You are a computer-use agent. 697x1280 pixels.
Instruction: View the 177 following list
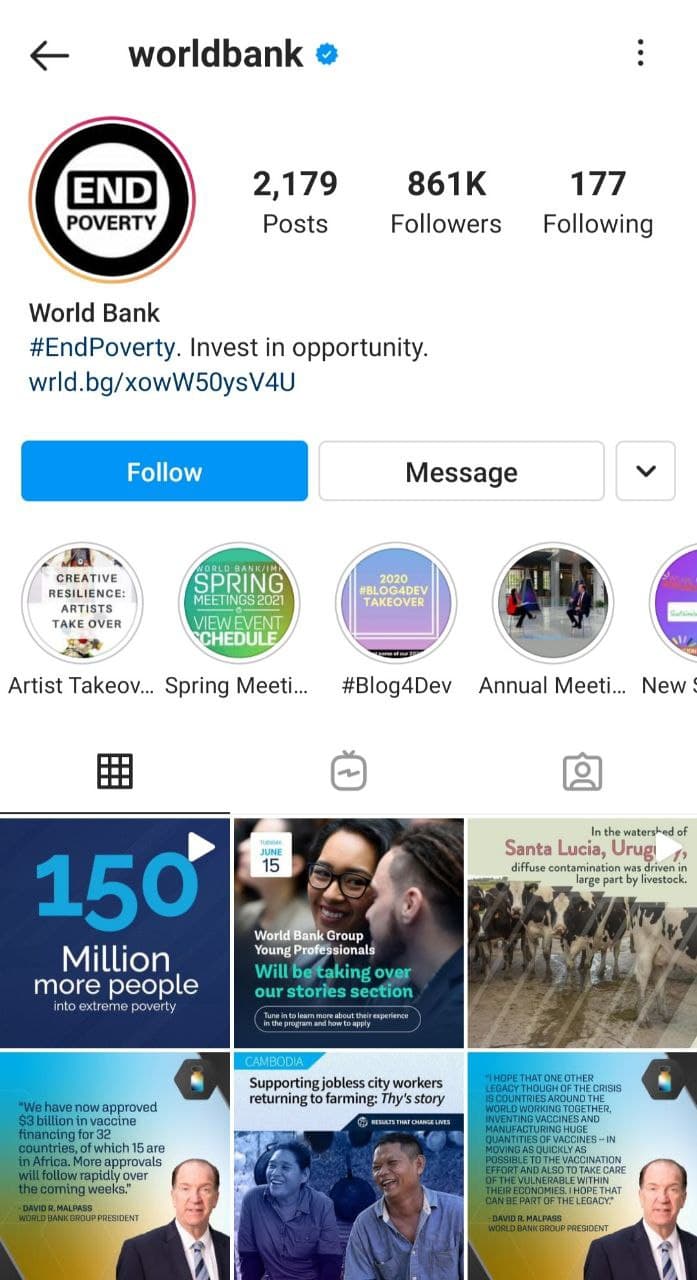(598, 202)
